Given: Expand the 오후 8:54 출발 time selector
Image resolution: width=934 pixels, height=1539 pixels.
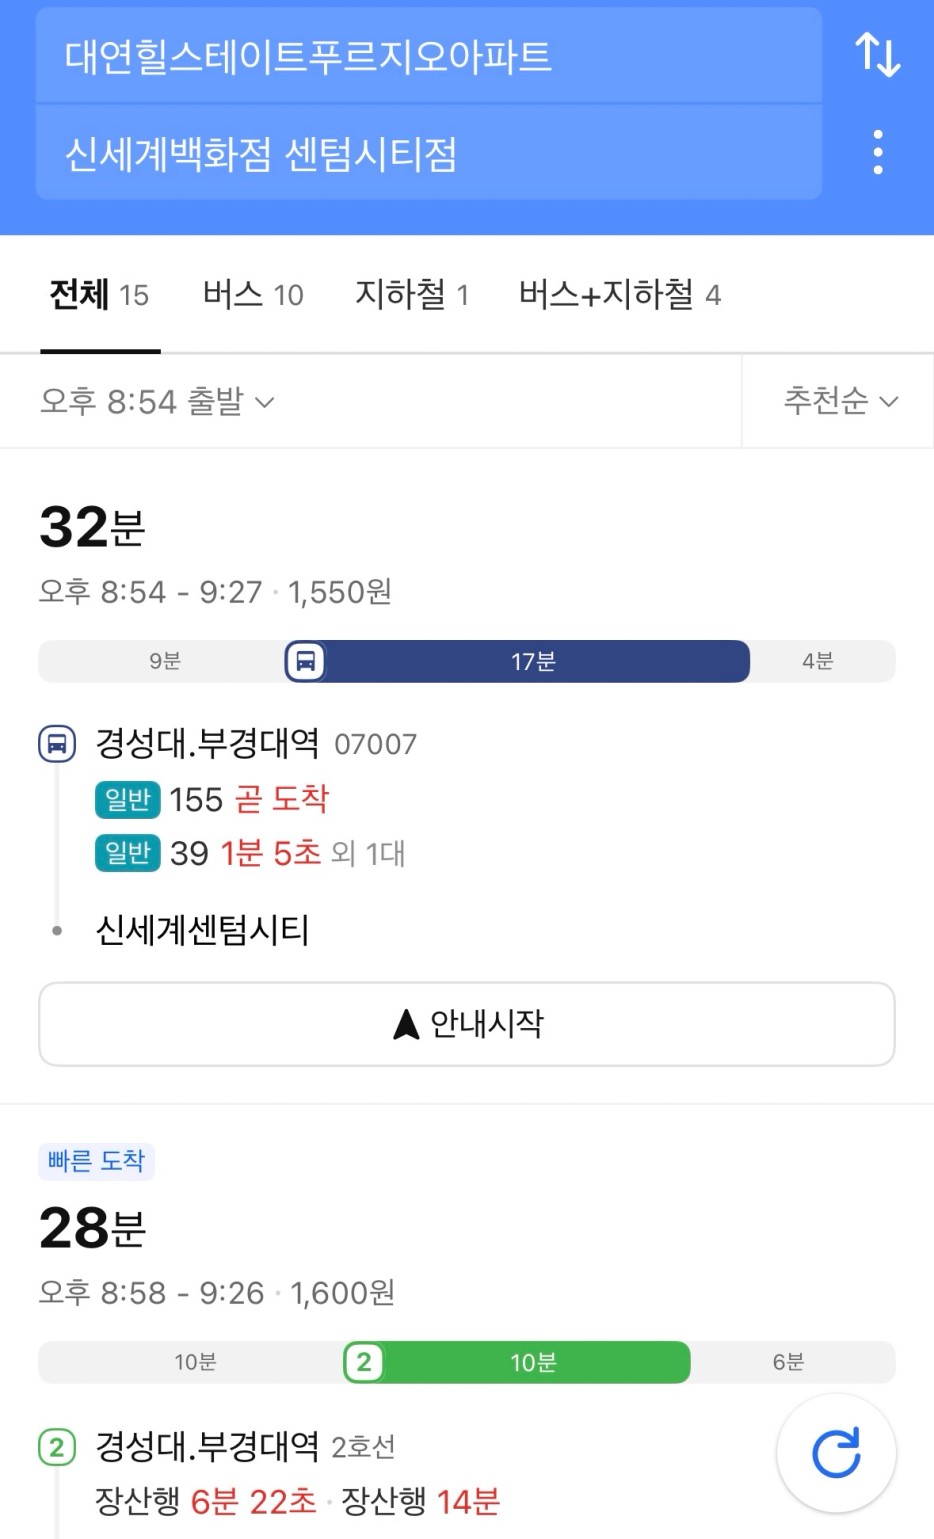Looking at the screenshot, I should coord(157,401).
